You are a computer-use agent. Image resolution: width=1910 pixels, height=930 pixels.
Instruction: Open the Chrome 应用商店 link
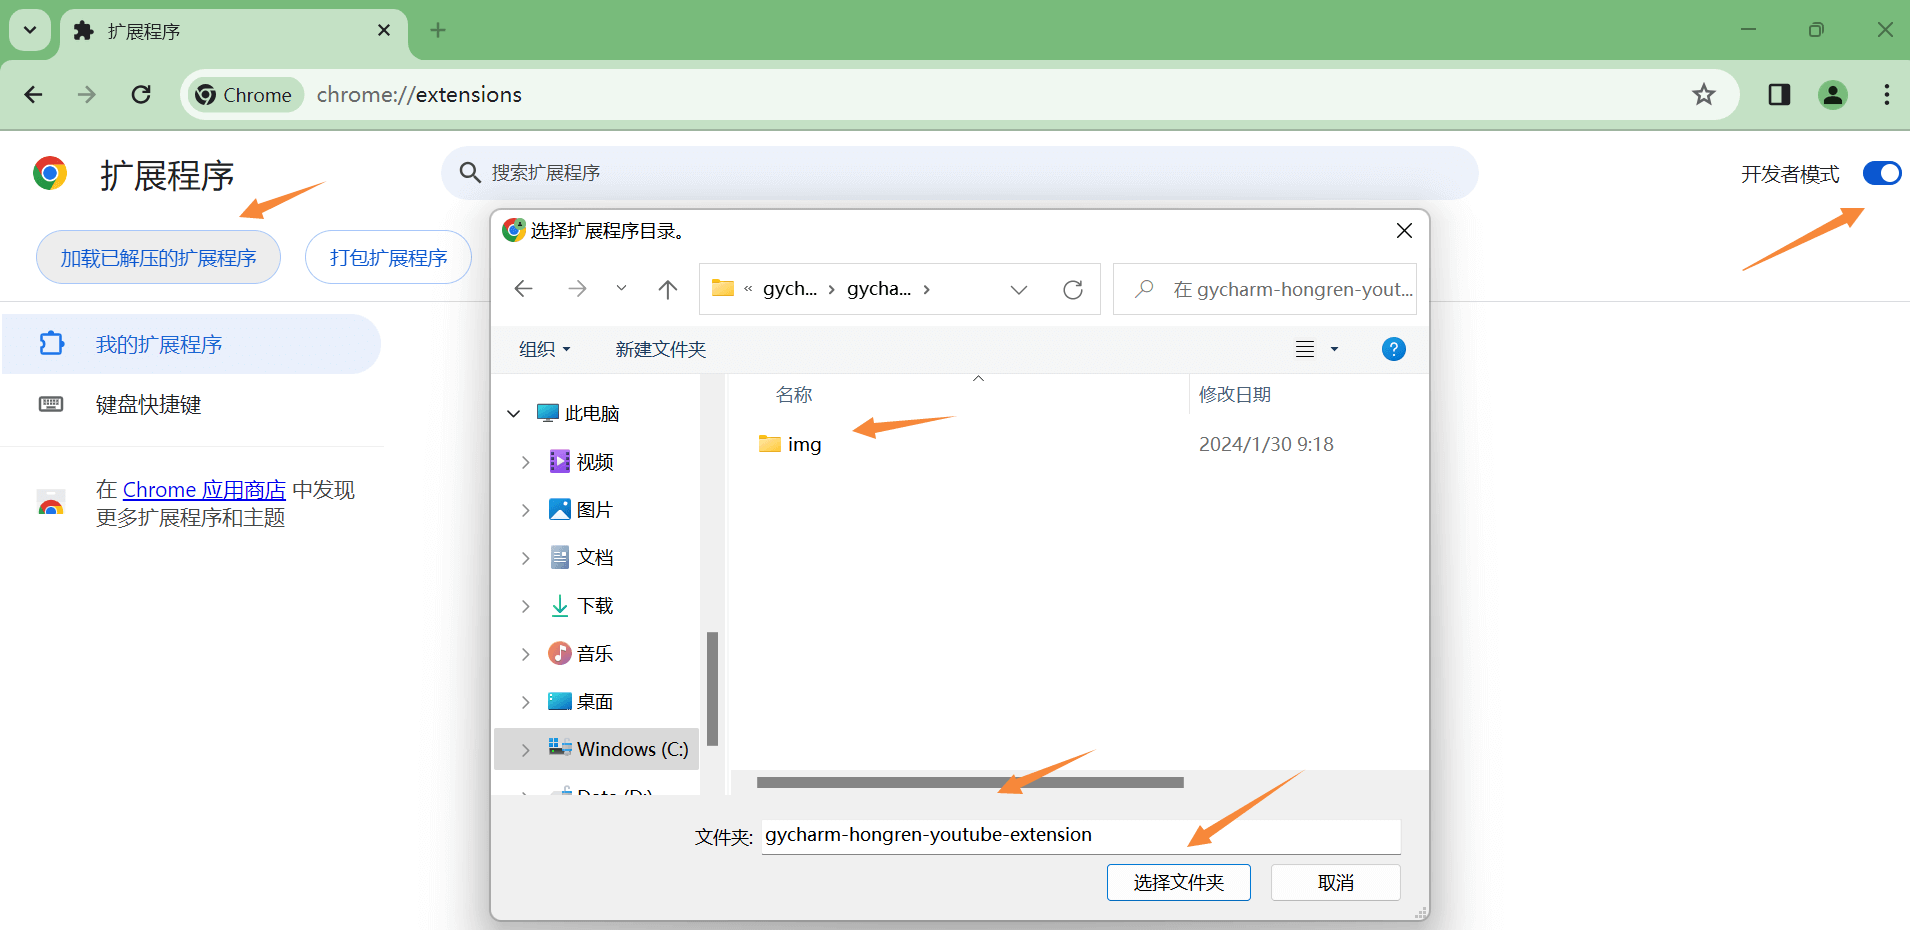(x=204, y=490)
